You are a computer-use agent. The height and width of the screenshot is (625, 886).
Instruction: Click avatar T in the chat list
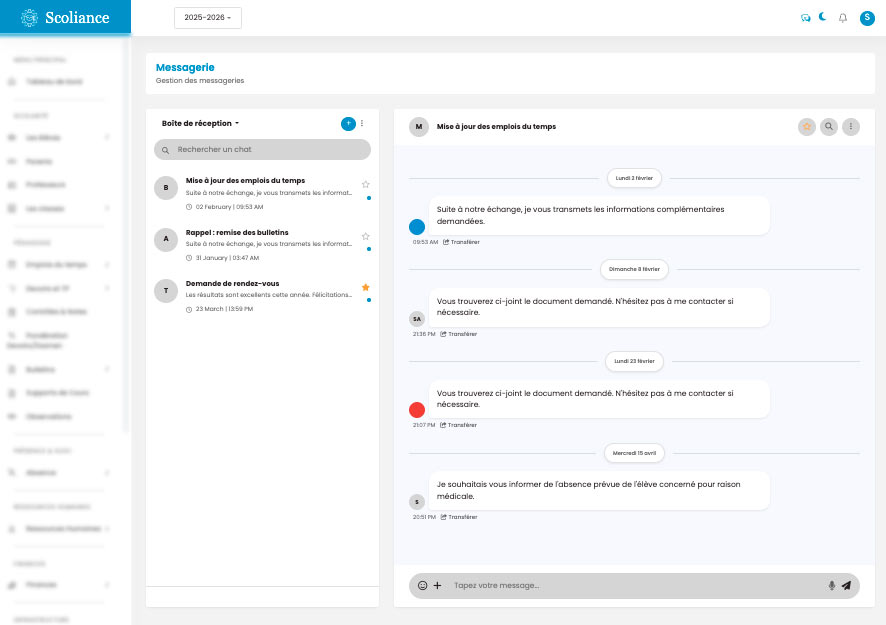pos(166,290)
